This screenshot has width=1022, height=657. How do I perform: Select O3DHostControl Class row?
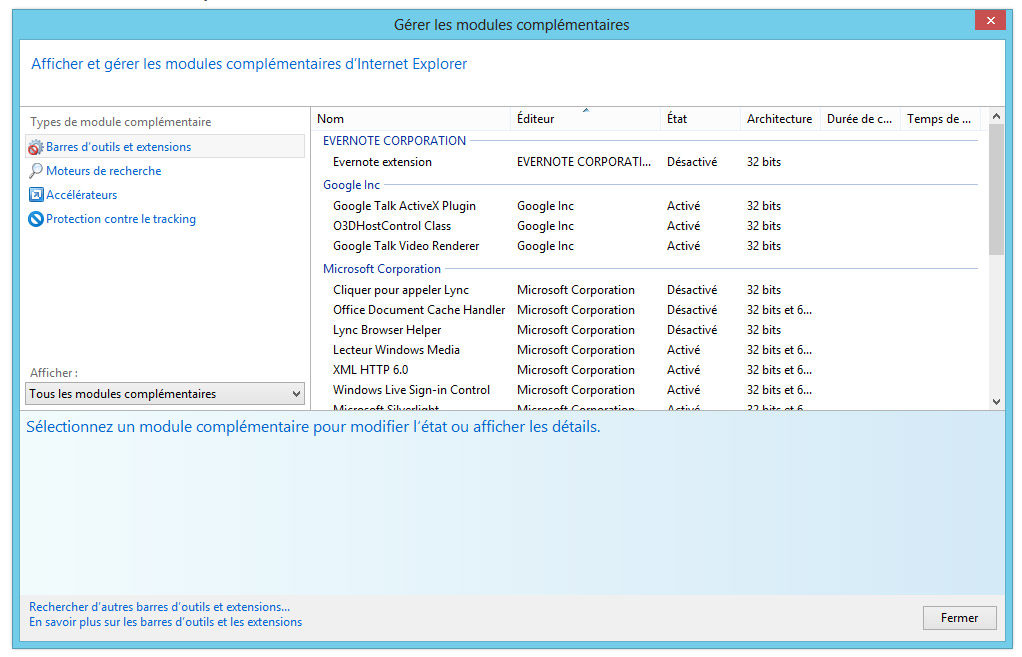(x=650, y=226)
